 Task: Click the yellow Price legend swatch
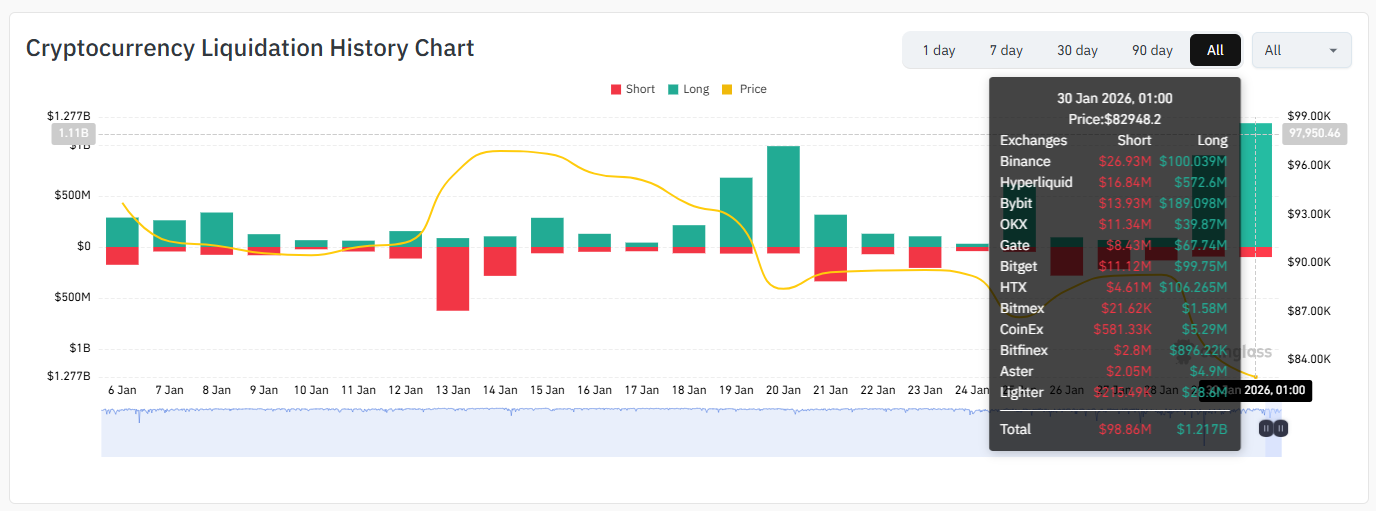coord(729,90)
